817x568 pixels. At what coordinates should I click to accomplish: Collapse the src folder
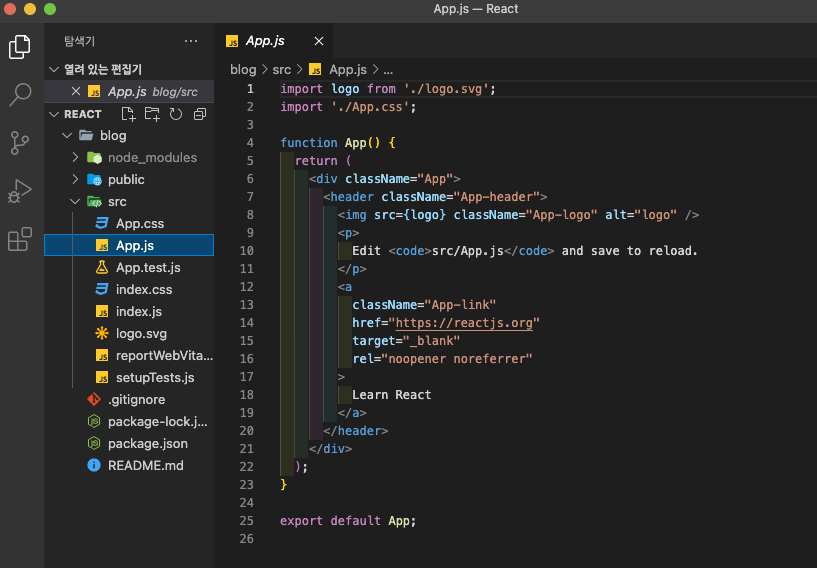click(x=76, y=202)
